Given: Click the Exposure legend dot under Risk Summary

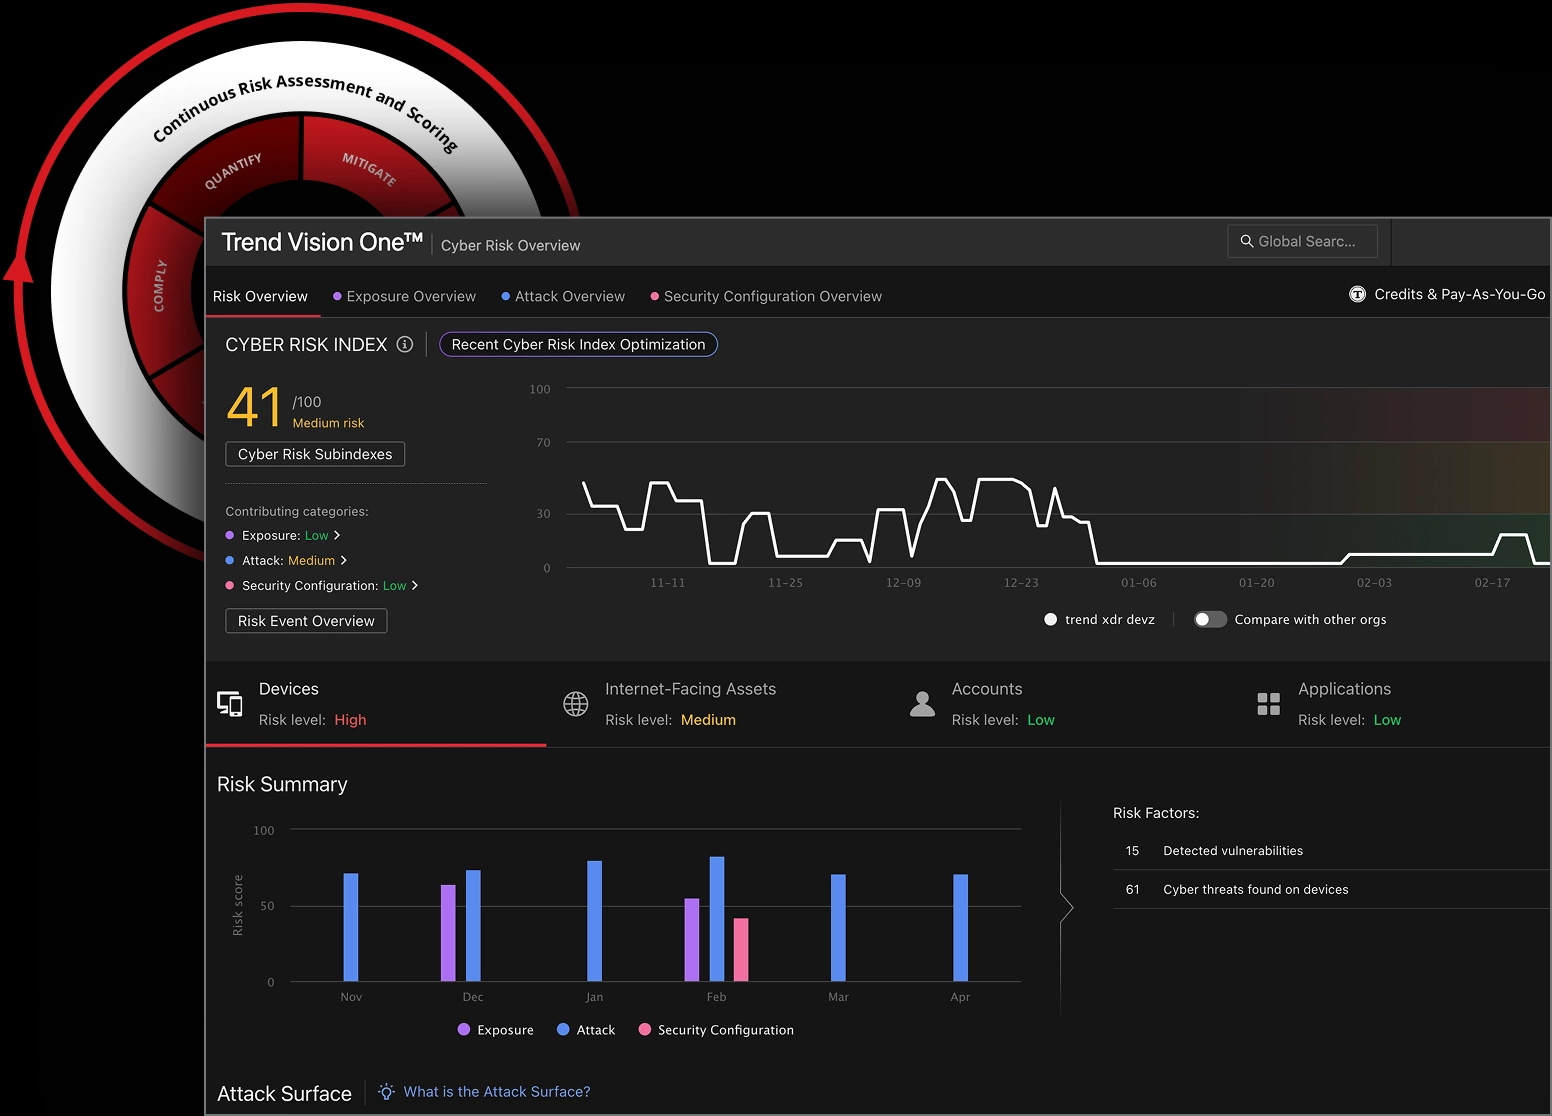Looking at the screenshot, I should click(x=464, y=1029).
